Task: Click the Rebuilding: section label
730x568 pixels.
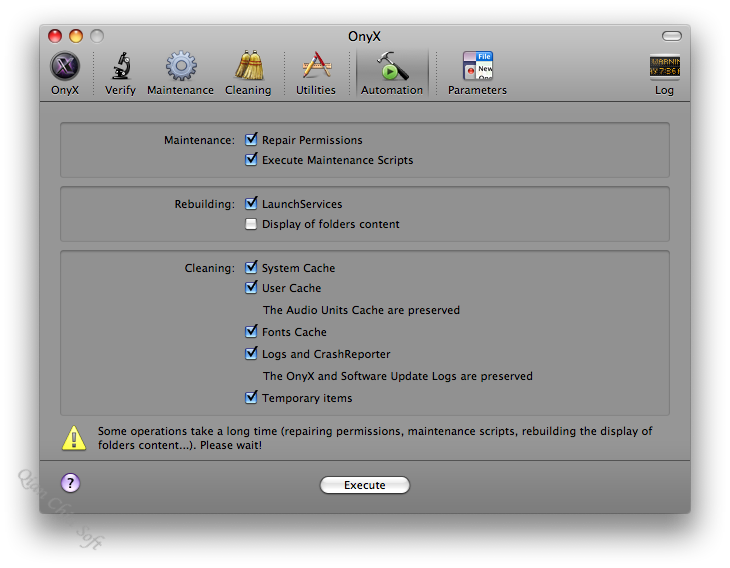Action: coord(204,204)
